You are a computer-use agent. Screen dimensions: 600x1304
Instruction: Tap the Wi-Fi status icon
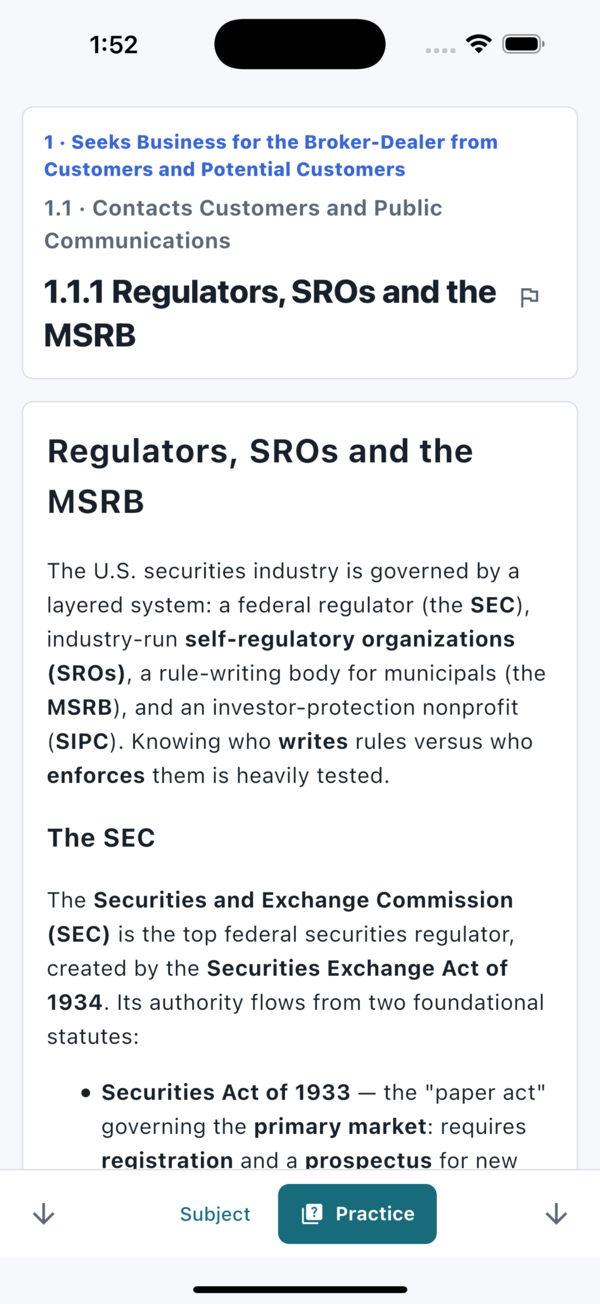[480, 44]
